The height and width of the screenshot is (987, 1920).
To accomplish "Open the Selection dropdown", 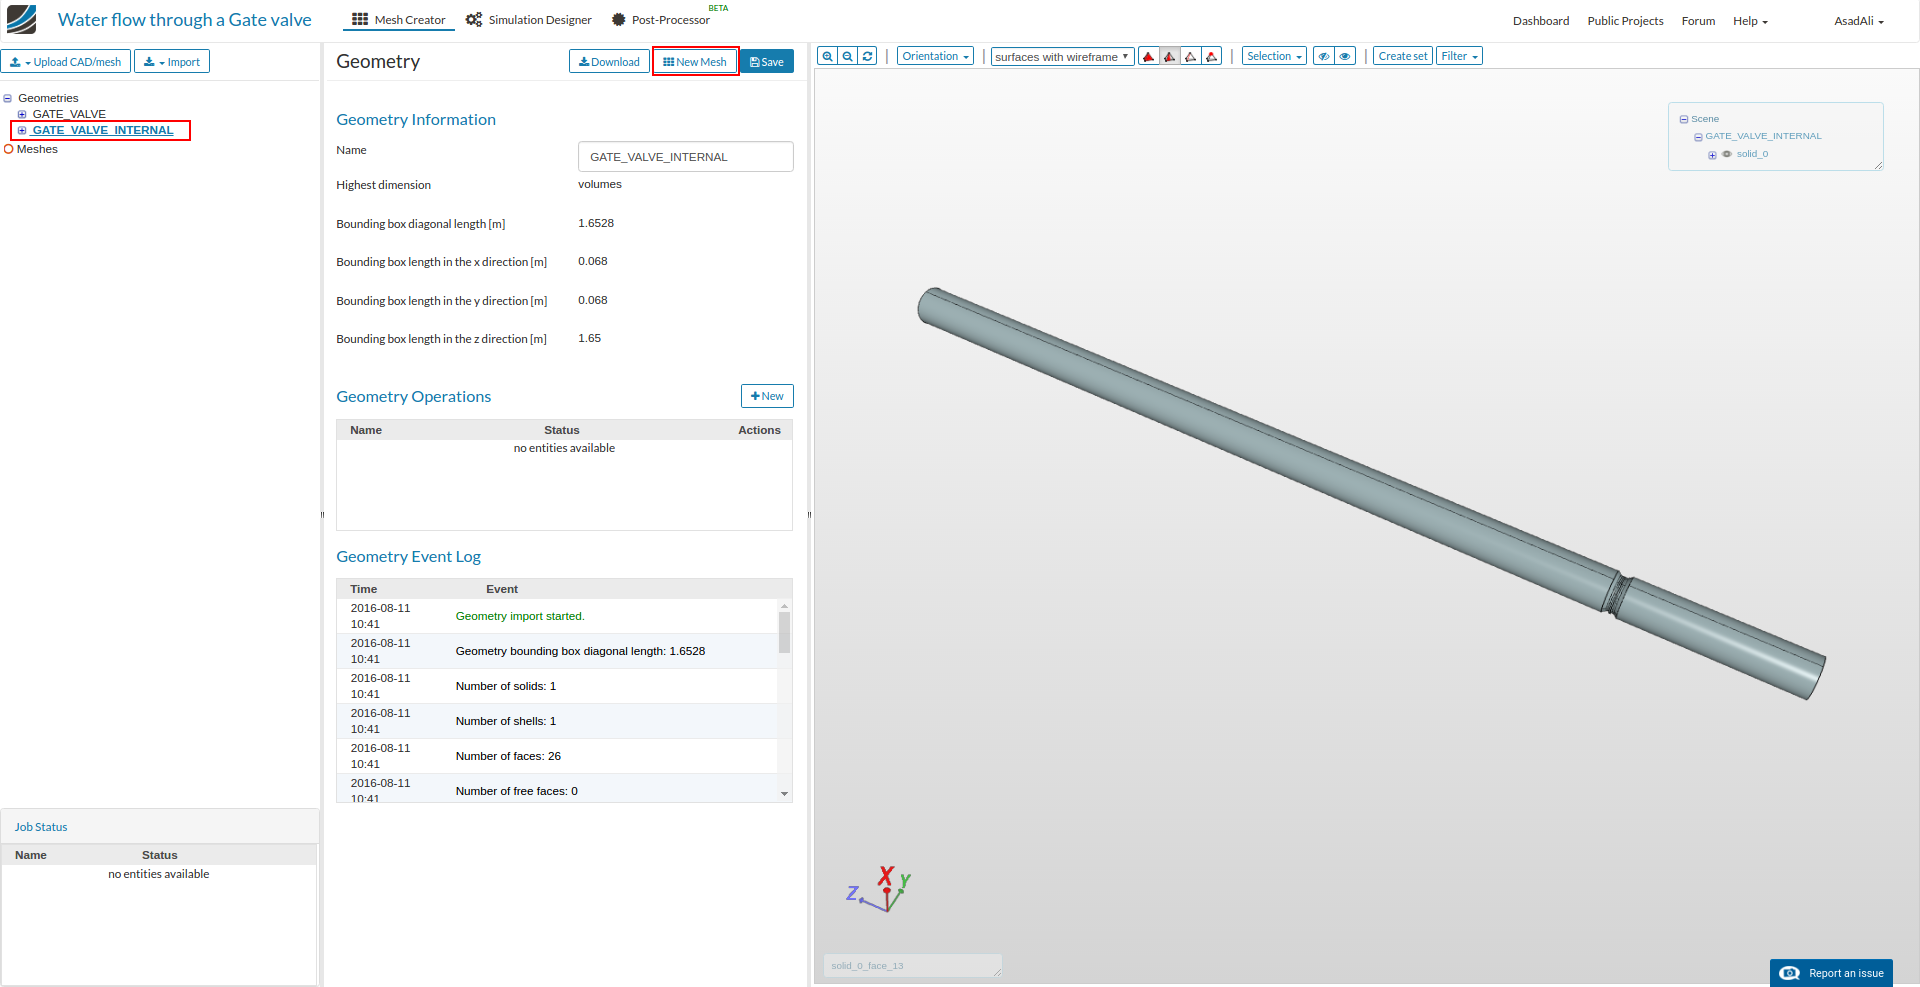I will coord(1274,56).
